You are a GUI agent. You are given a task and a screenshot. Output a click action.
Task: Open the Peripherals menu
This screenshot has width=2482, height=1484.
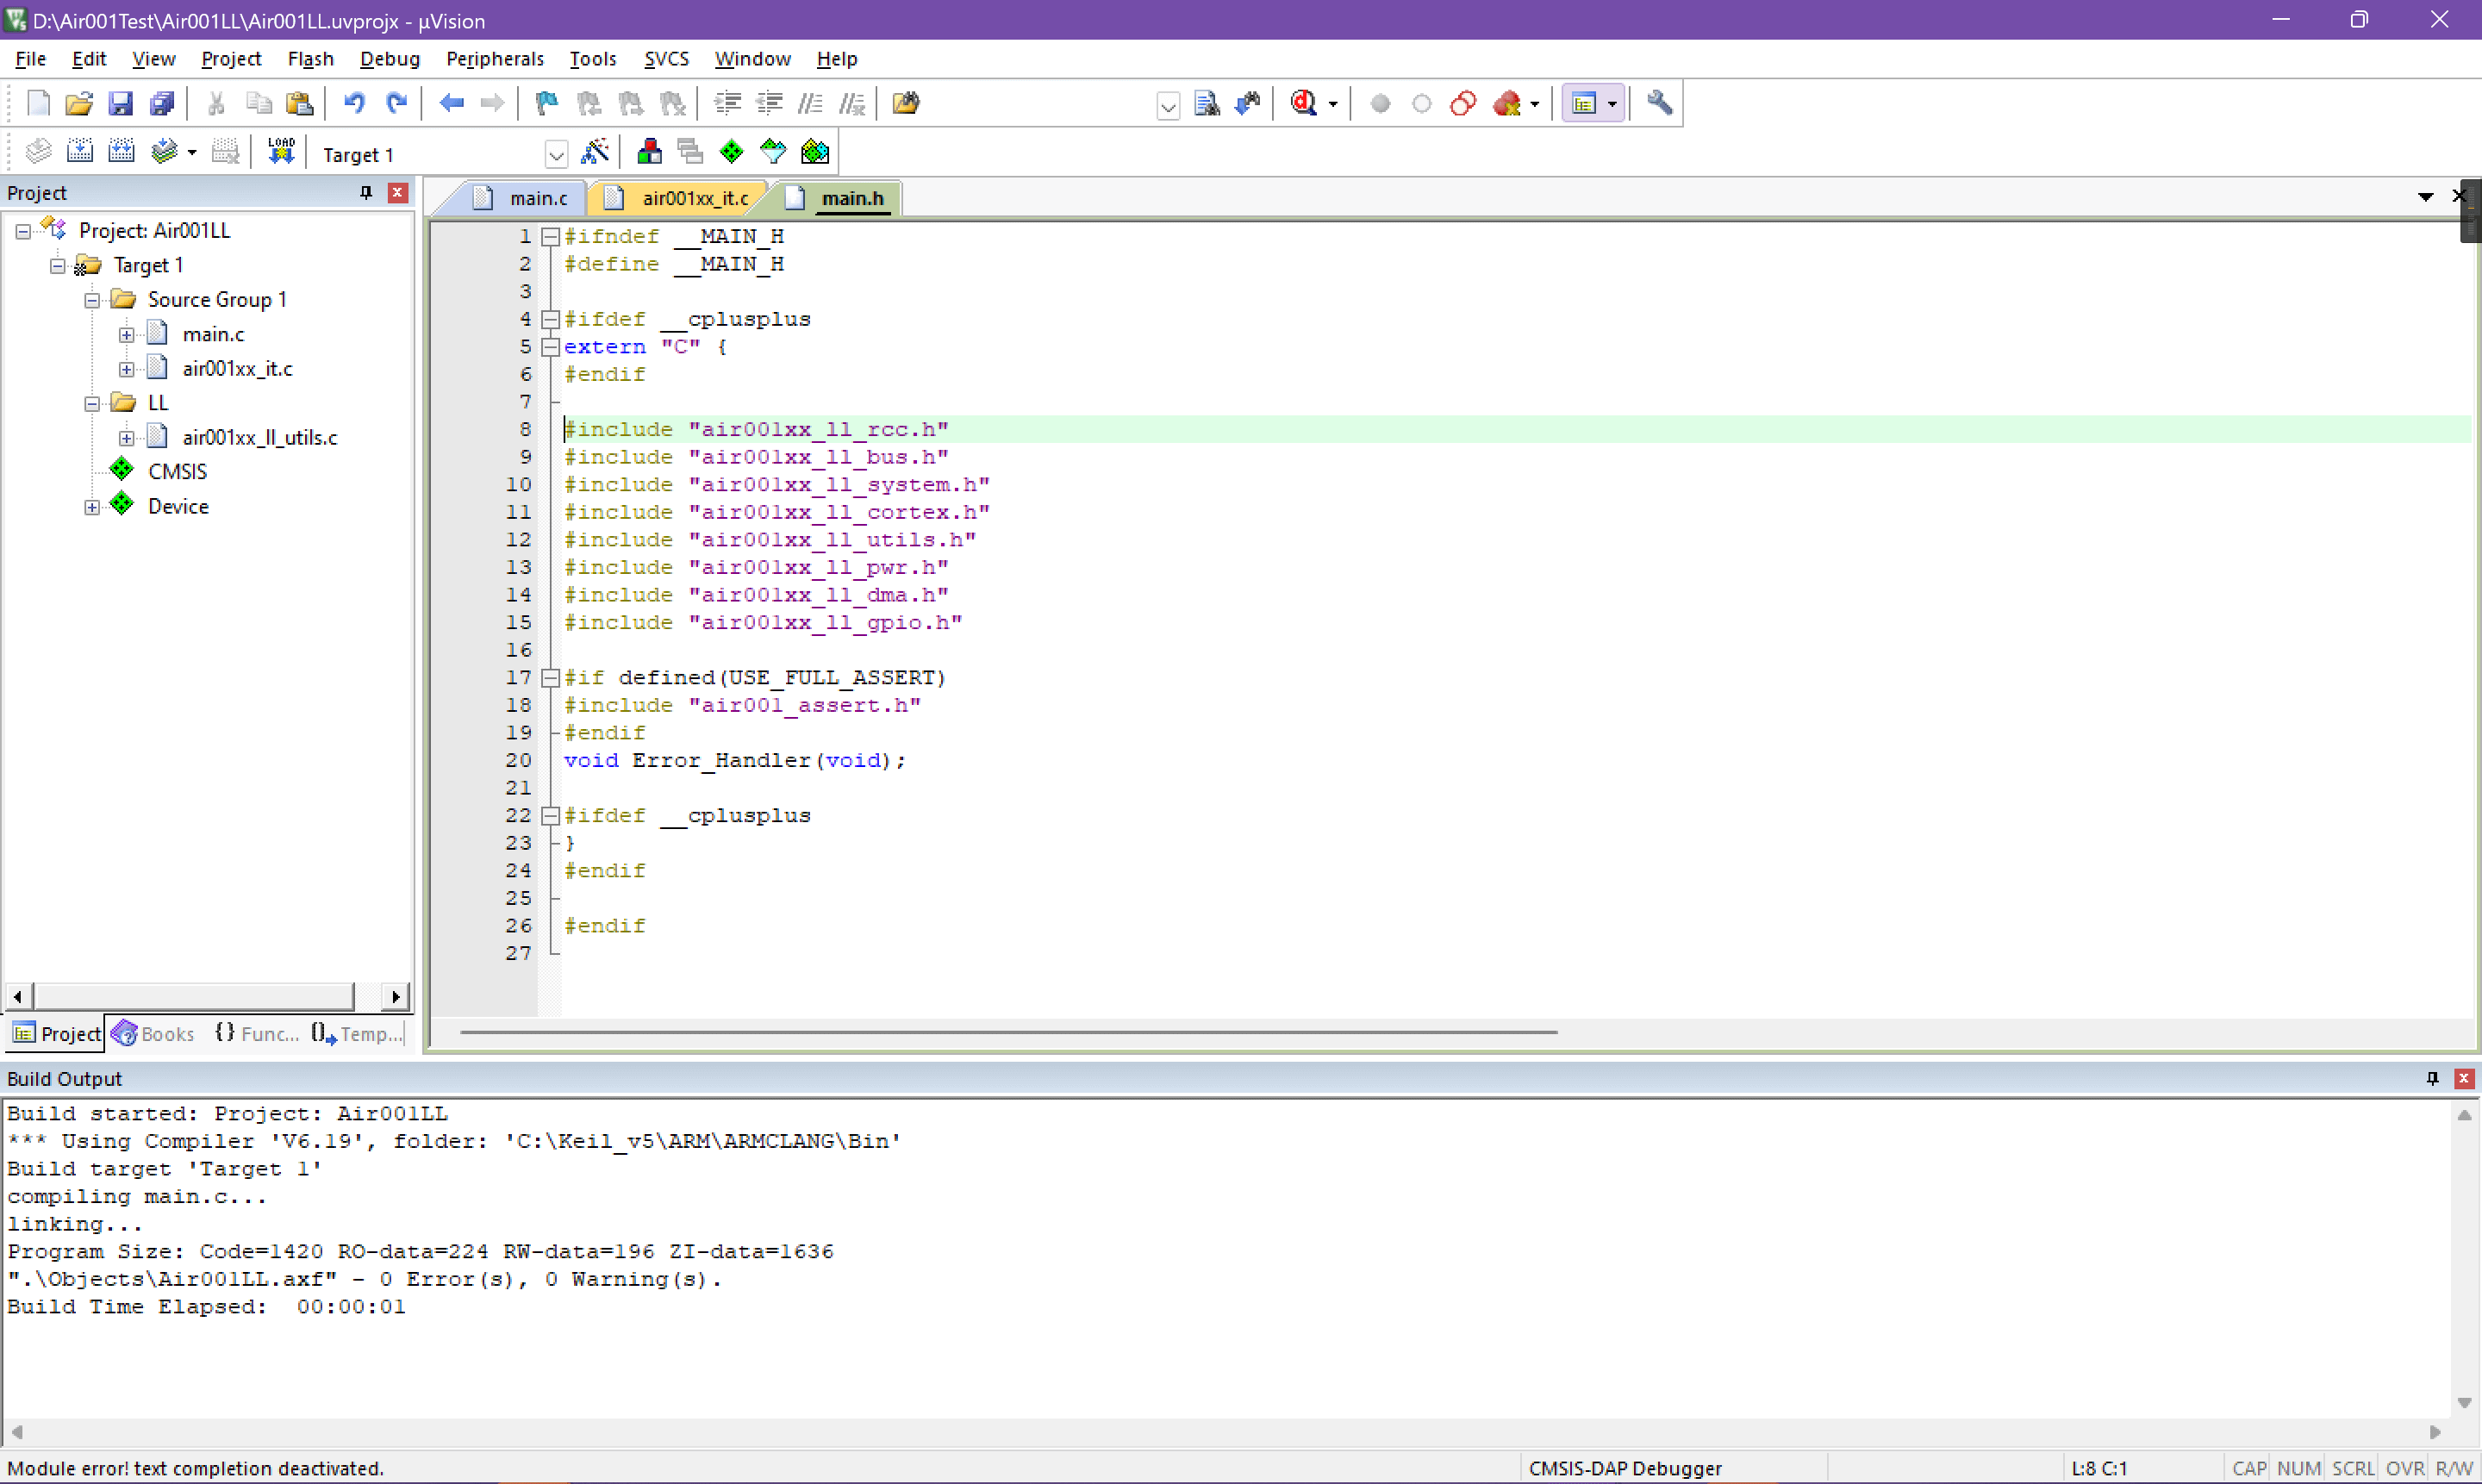(x=494, y=59)
